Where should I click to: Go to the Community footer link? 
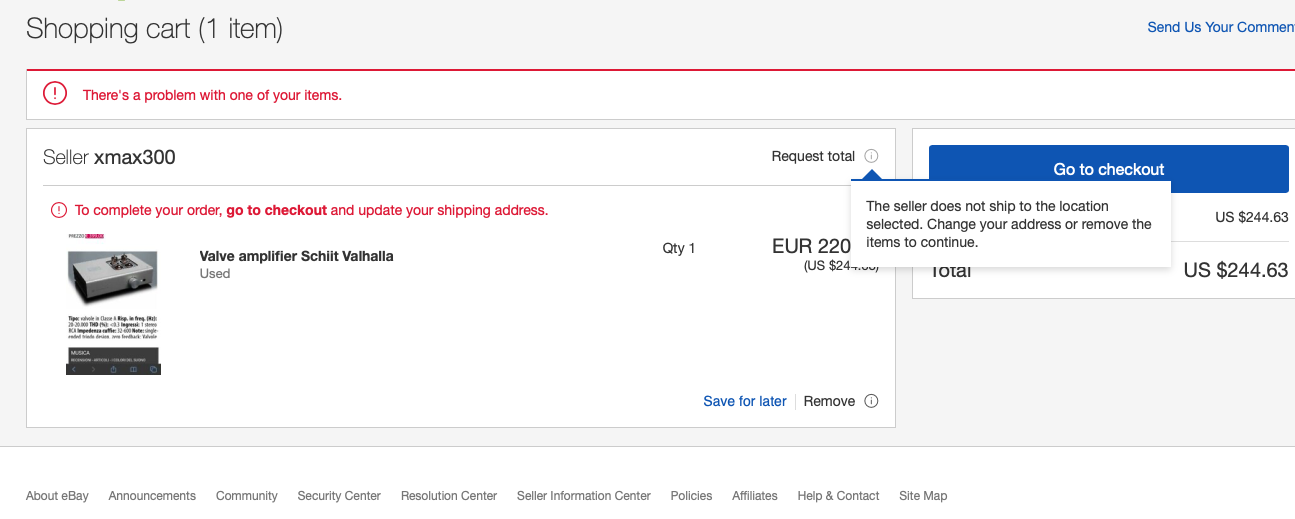[246, 495]
